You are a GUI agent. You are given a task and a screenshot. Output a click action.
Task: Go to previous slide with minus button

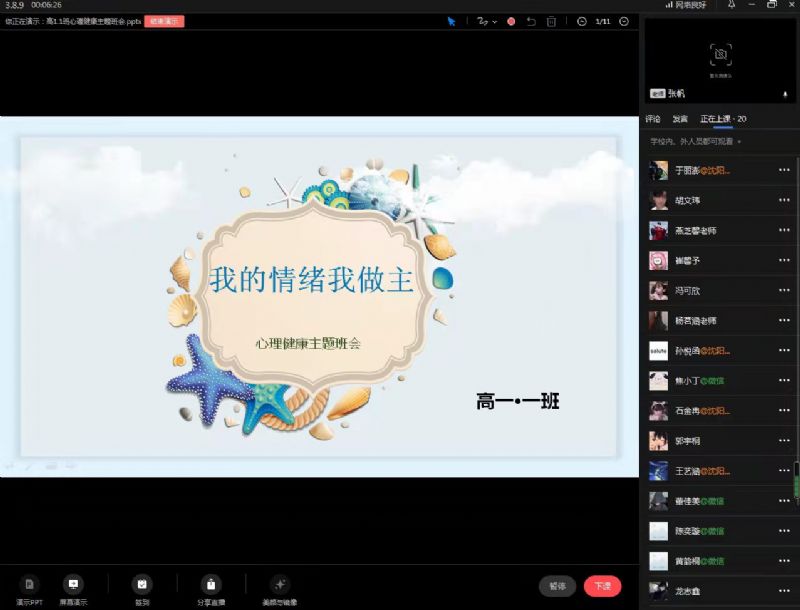[x=581, y=21]
